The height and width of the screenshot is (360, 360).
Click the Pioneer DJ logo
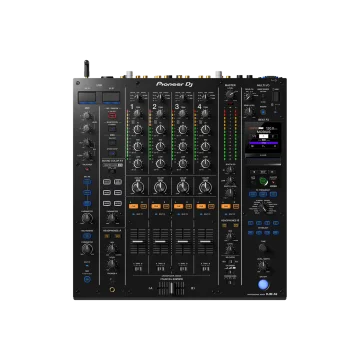pos(174,84)
